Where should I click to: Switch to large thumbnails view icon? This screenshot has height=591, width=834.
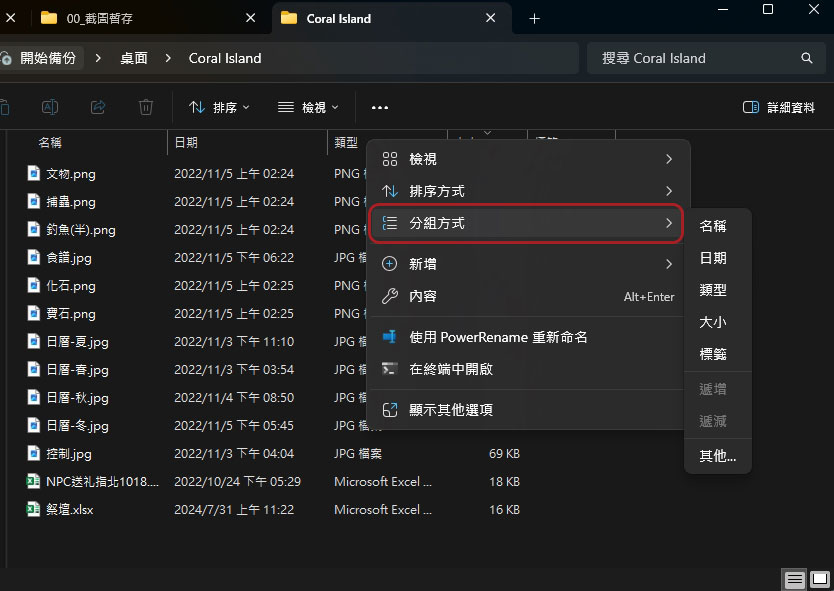[820, 579]
